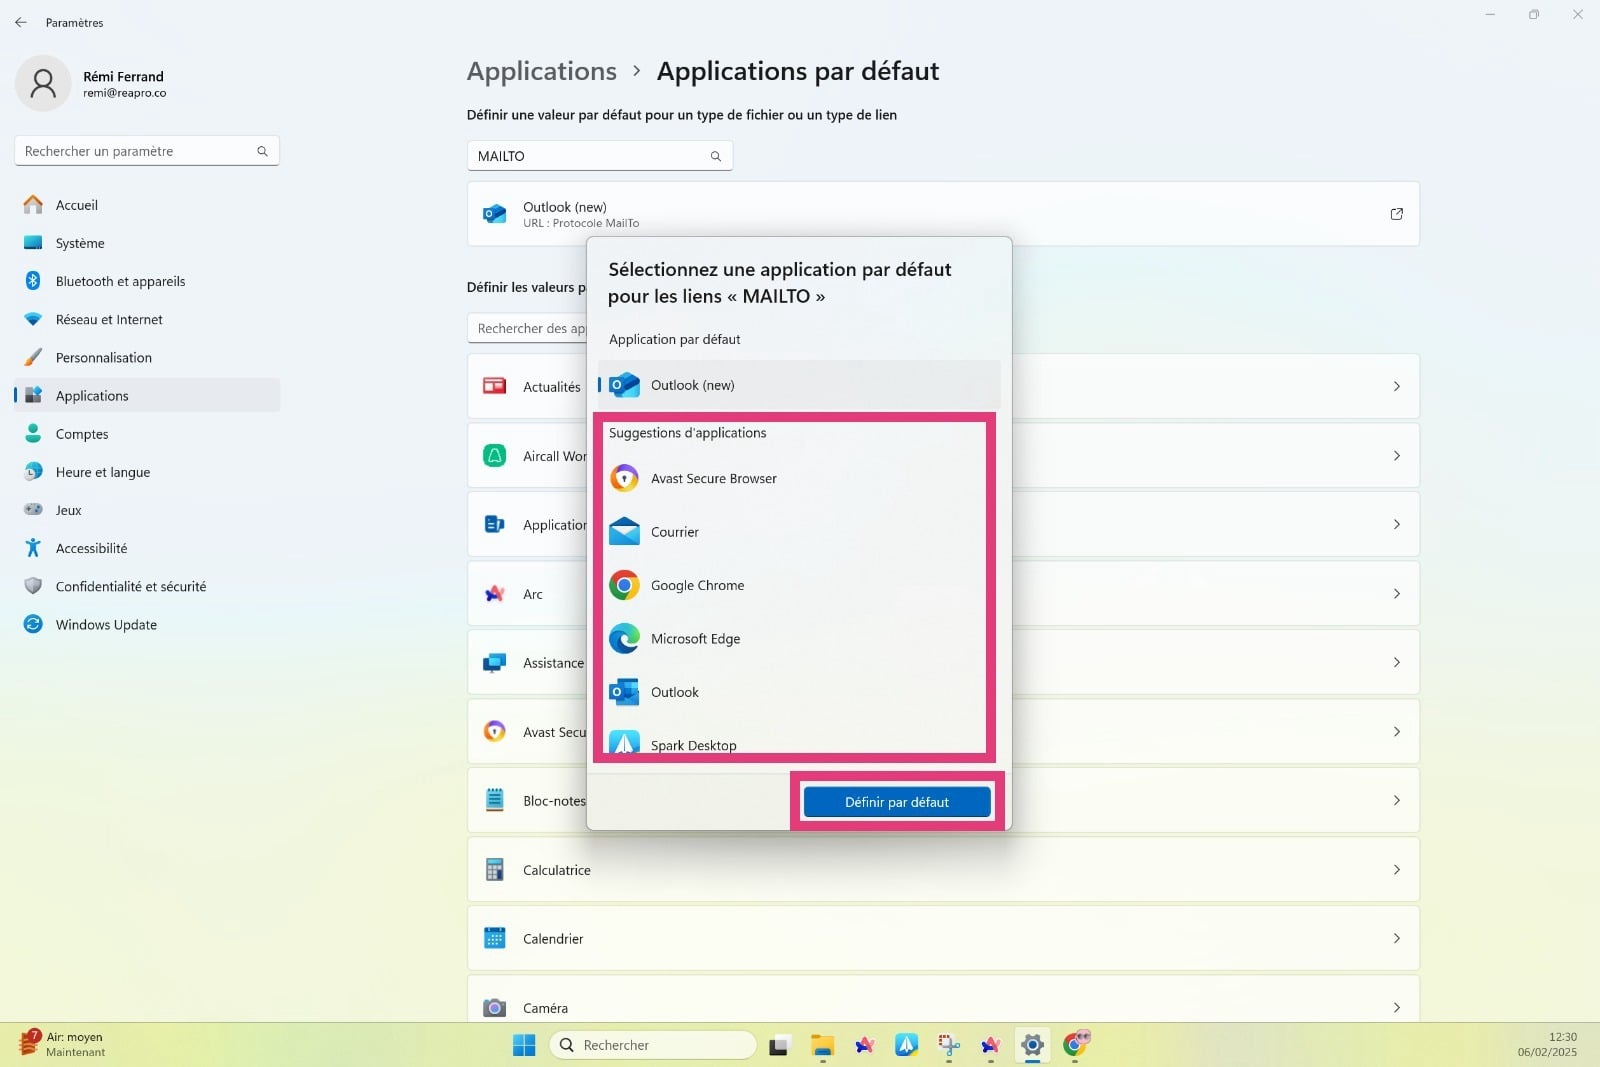Open the Arc row chevron
Image resolution: width=1600 pixels, height=1067 pixels.
coord(1397,594)
